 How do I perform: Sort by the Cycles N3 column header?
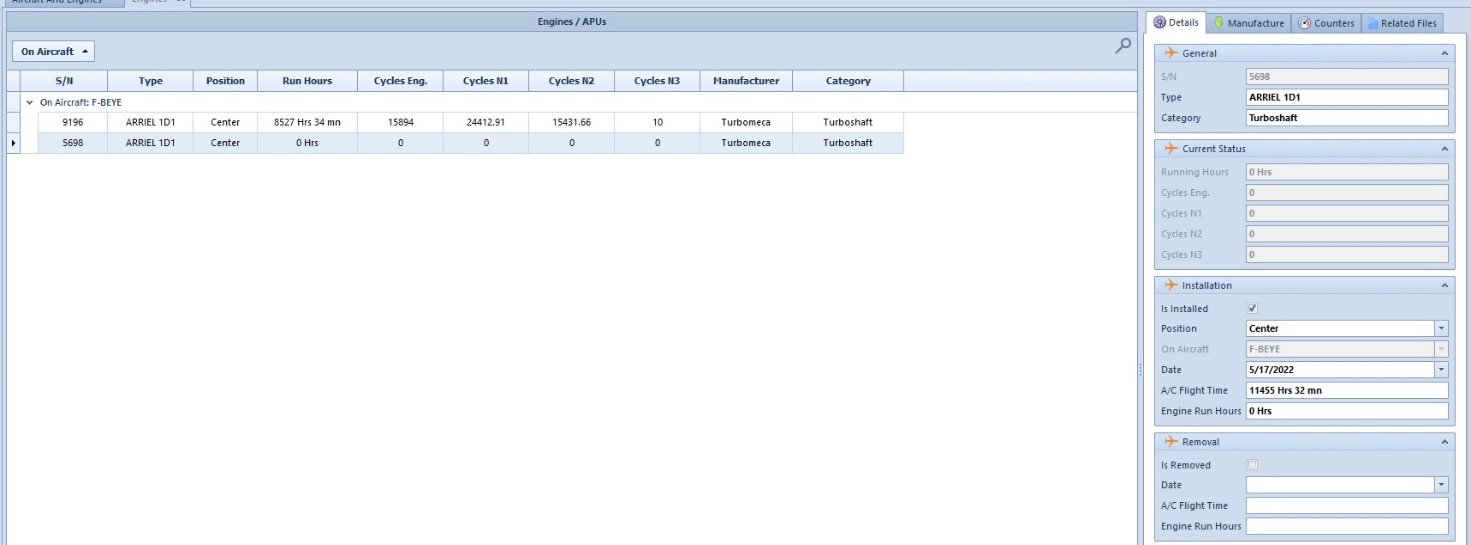(657, 81)
